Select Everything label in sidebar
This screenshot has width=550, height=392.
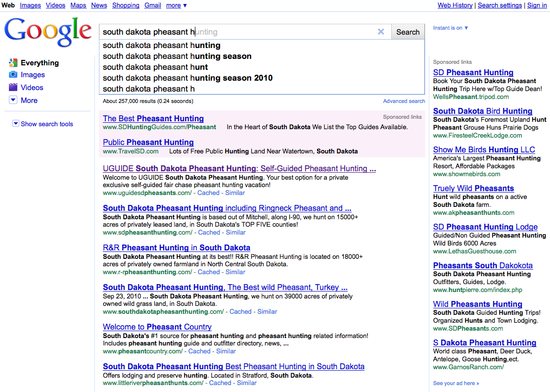tap(40, 63)
